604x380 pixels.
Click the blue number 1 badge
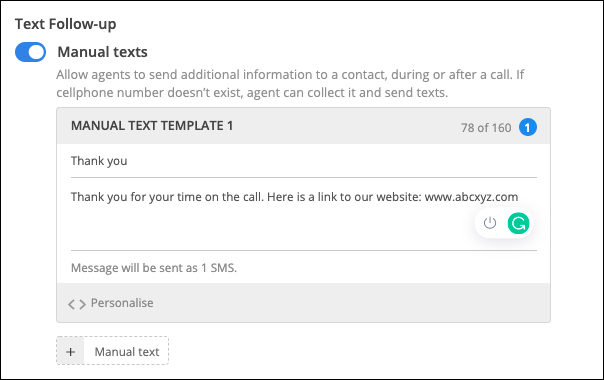[528, 127]
